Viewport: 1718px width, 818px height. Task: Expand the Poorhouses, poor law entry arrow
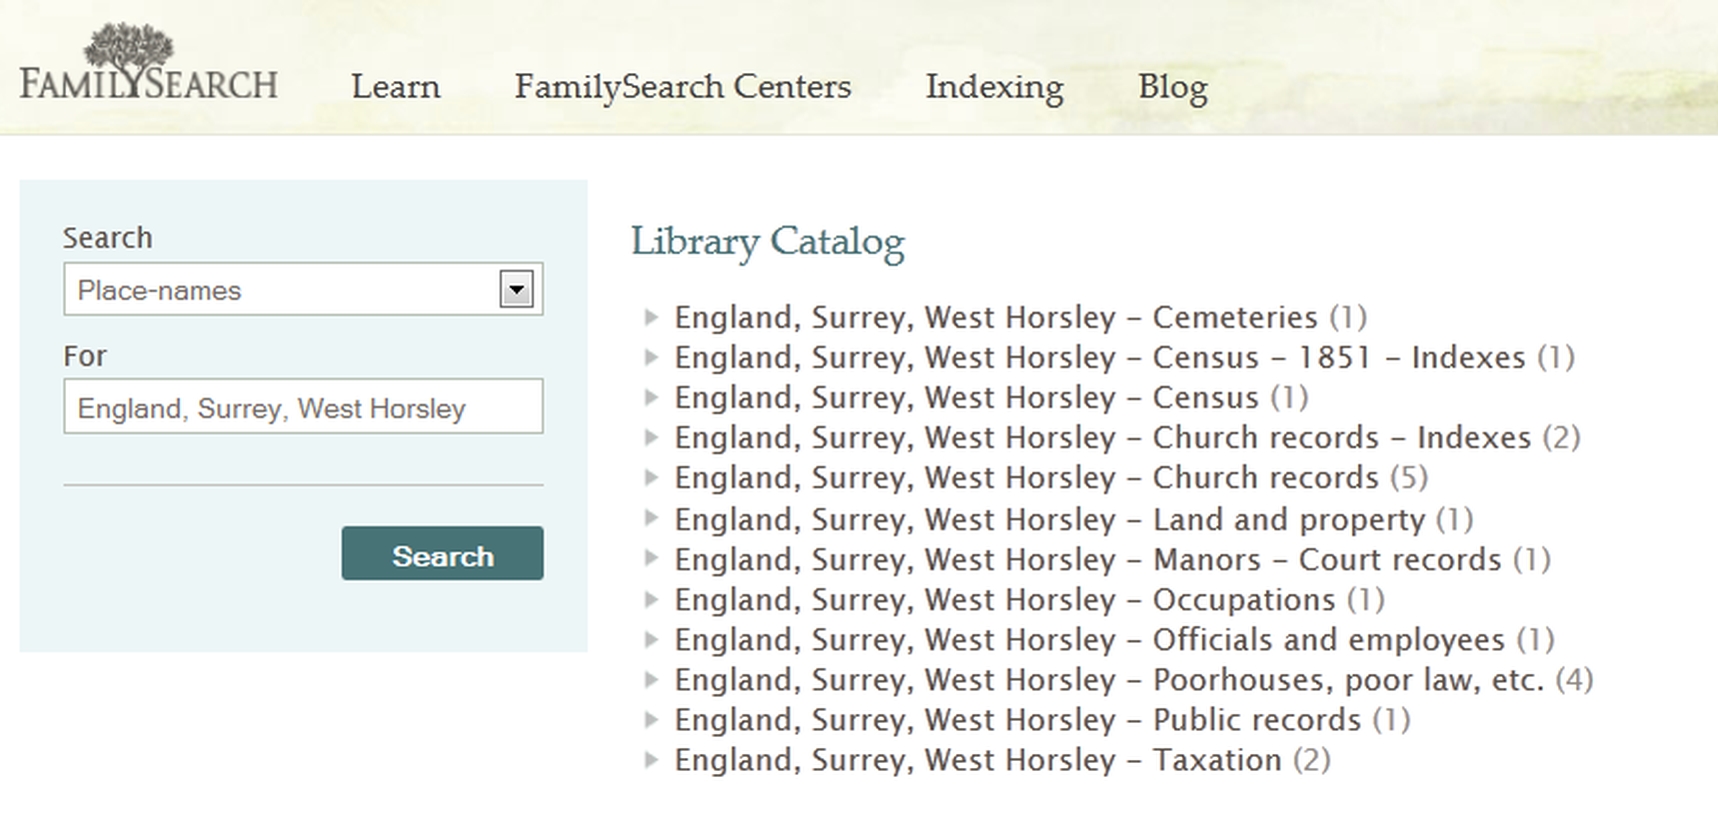point(651,680)
